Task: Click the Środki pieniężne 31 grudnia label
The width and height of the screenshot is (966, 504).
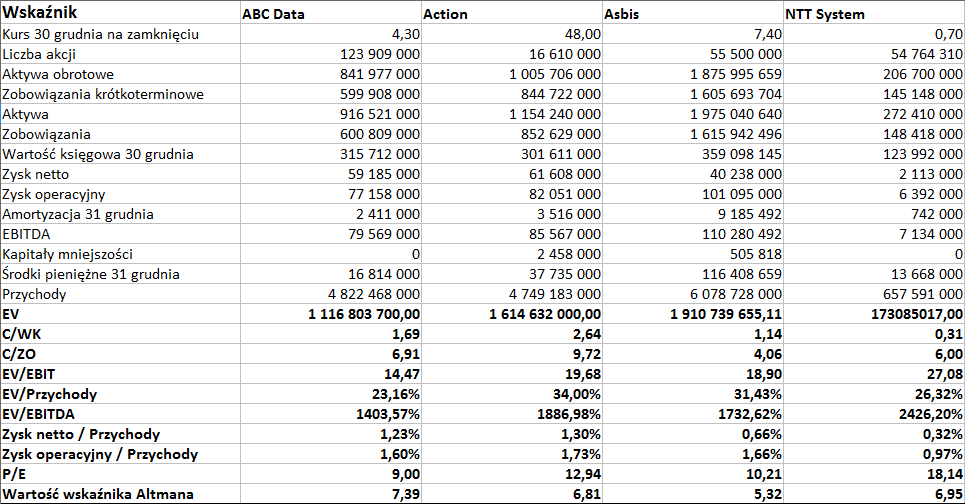Action: [91, 274]
